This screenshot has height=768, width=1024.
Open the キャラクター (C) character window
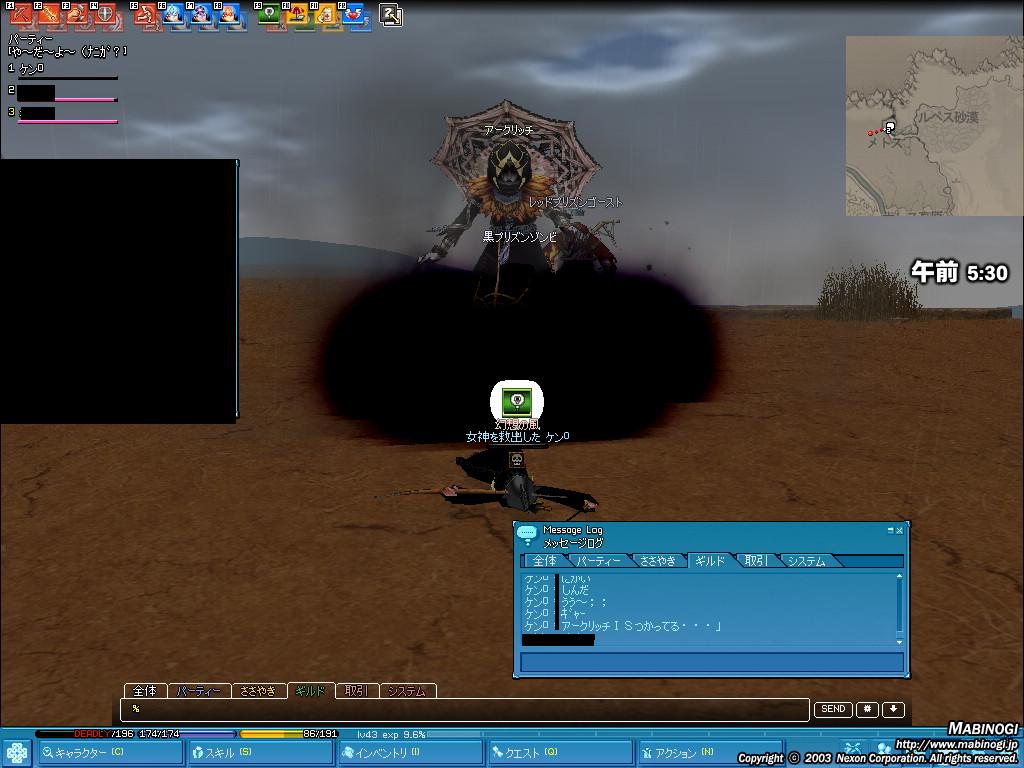click(111, 752)
